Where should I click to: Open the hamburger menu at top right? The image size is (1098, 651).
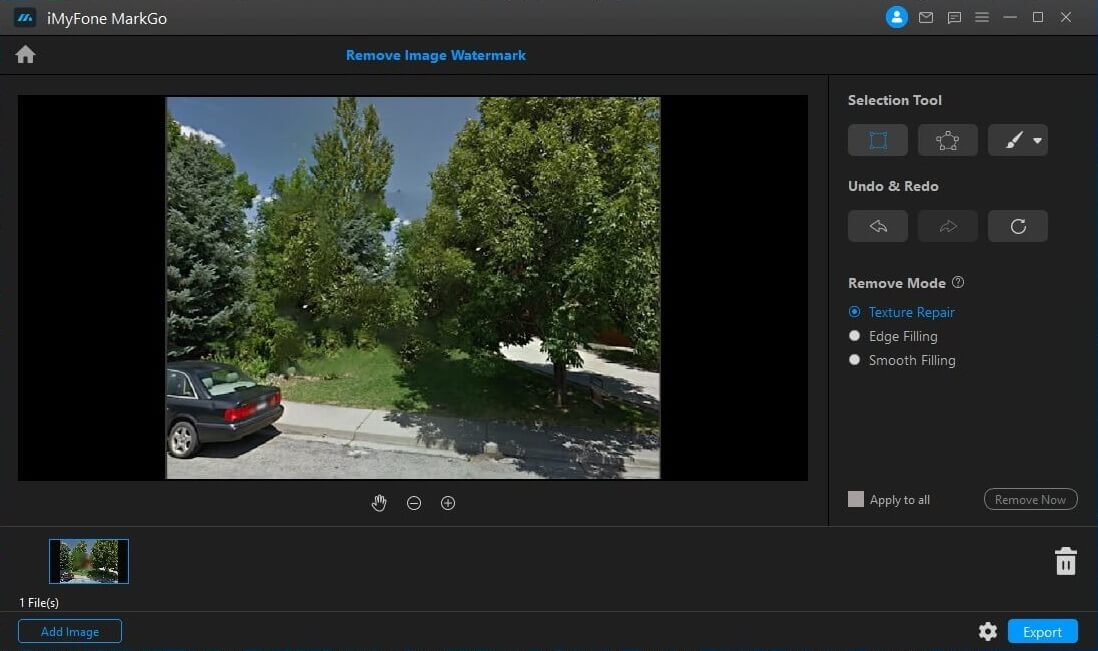(x=982, y=17)
